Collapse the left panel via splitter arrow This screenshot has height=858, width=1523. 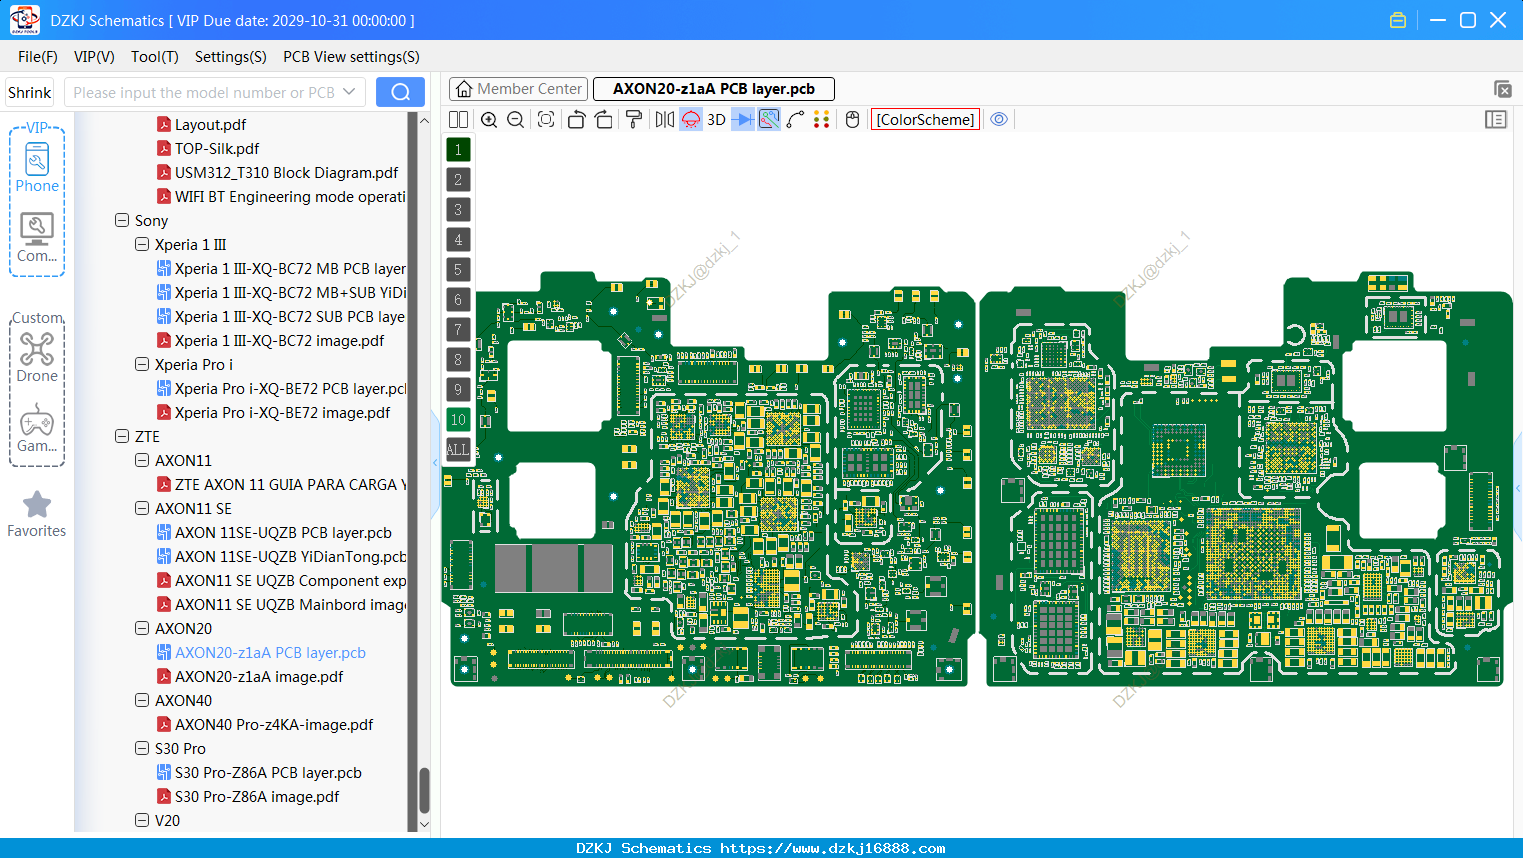(x=435, y=462)
